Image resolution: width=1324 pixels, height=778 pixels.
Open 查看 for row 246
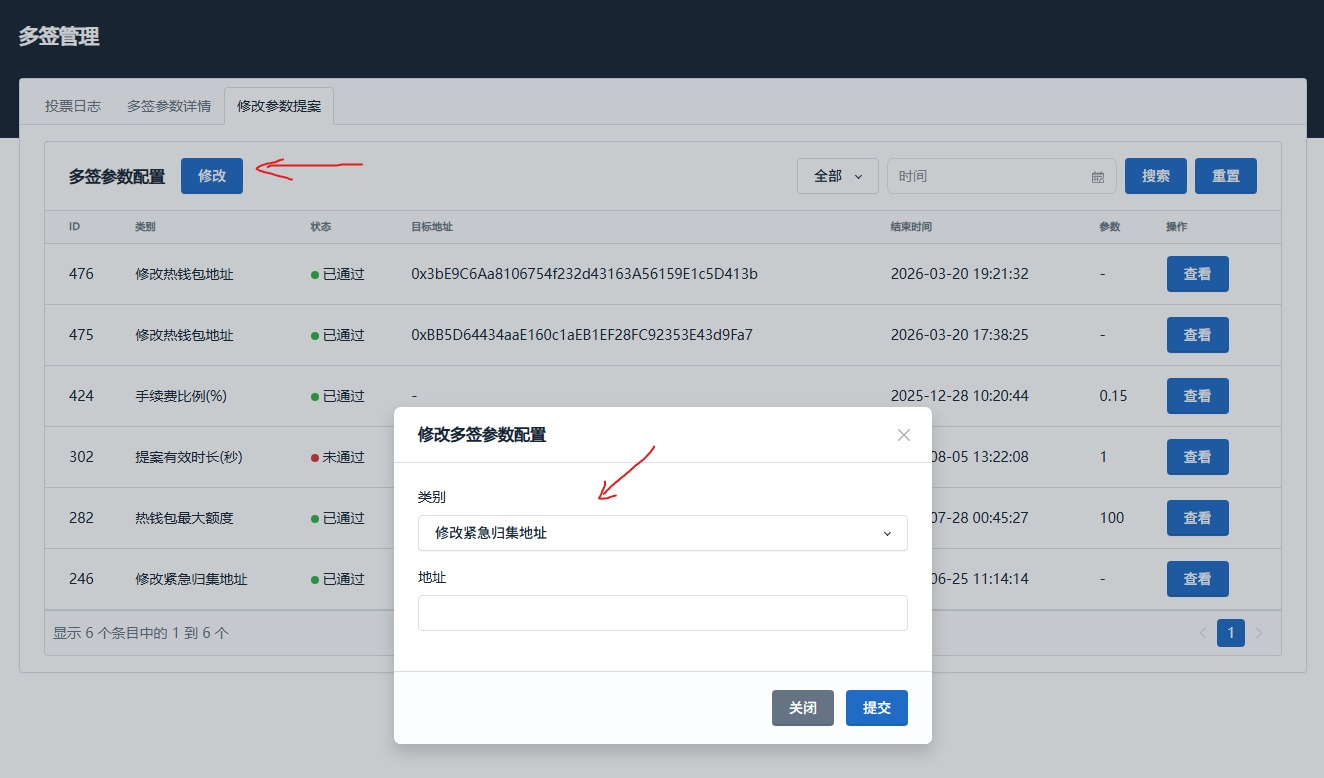(x=1197, y=579)
